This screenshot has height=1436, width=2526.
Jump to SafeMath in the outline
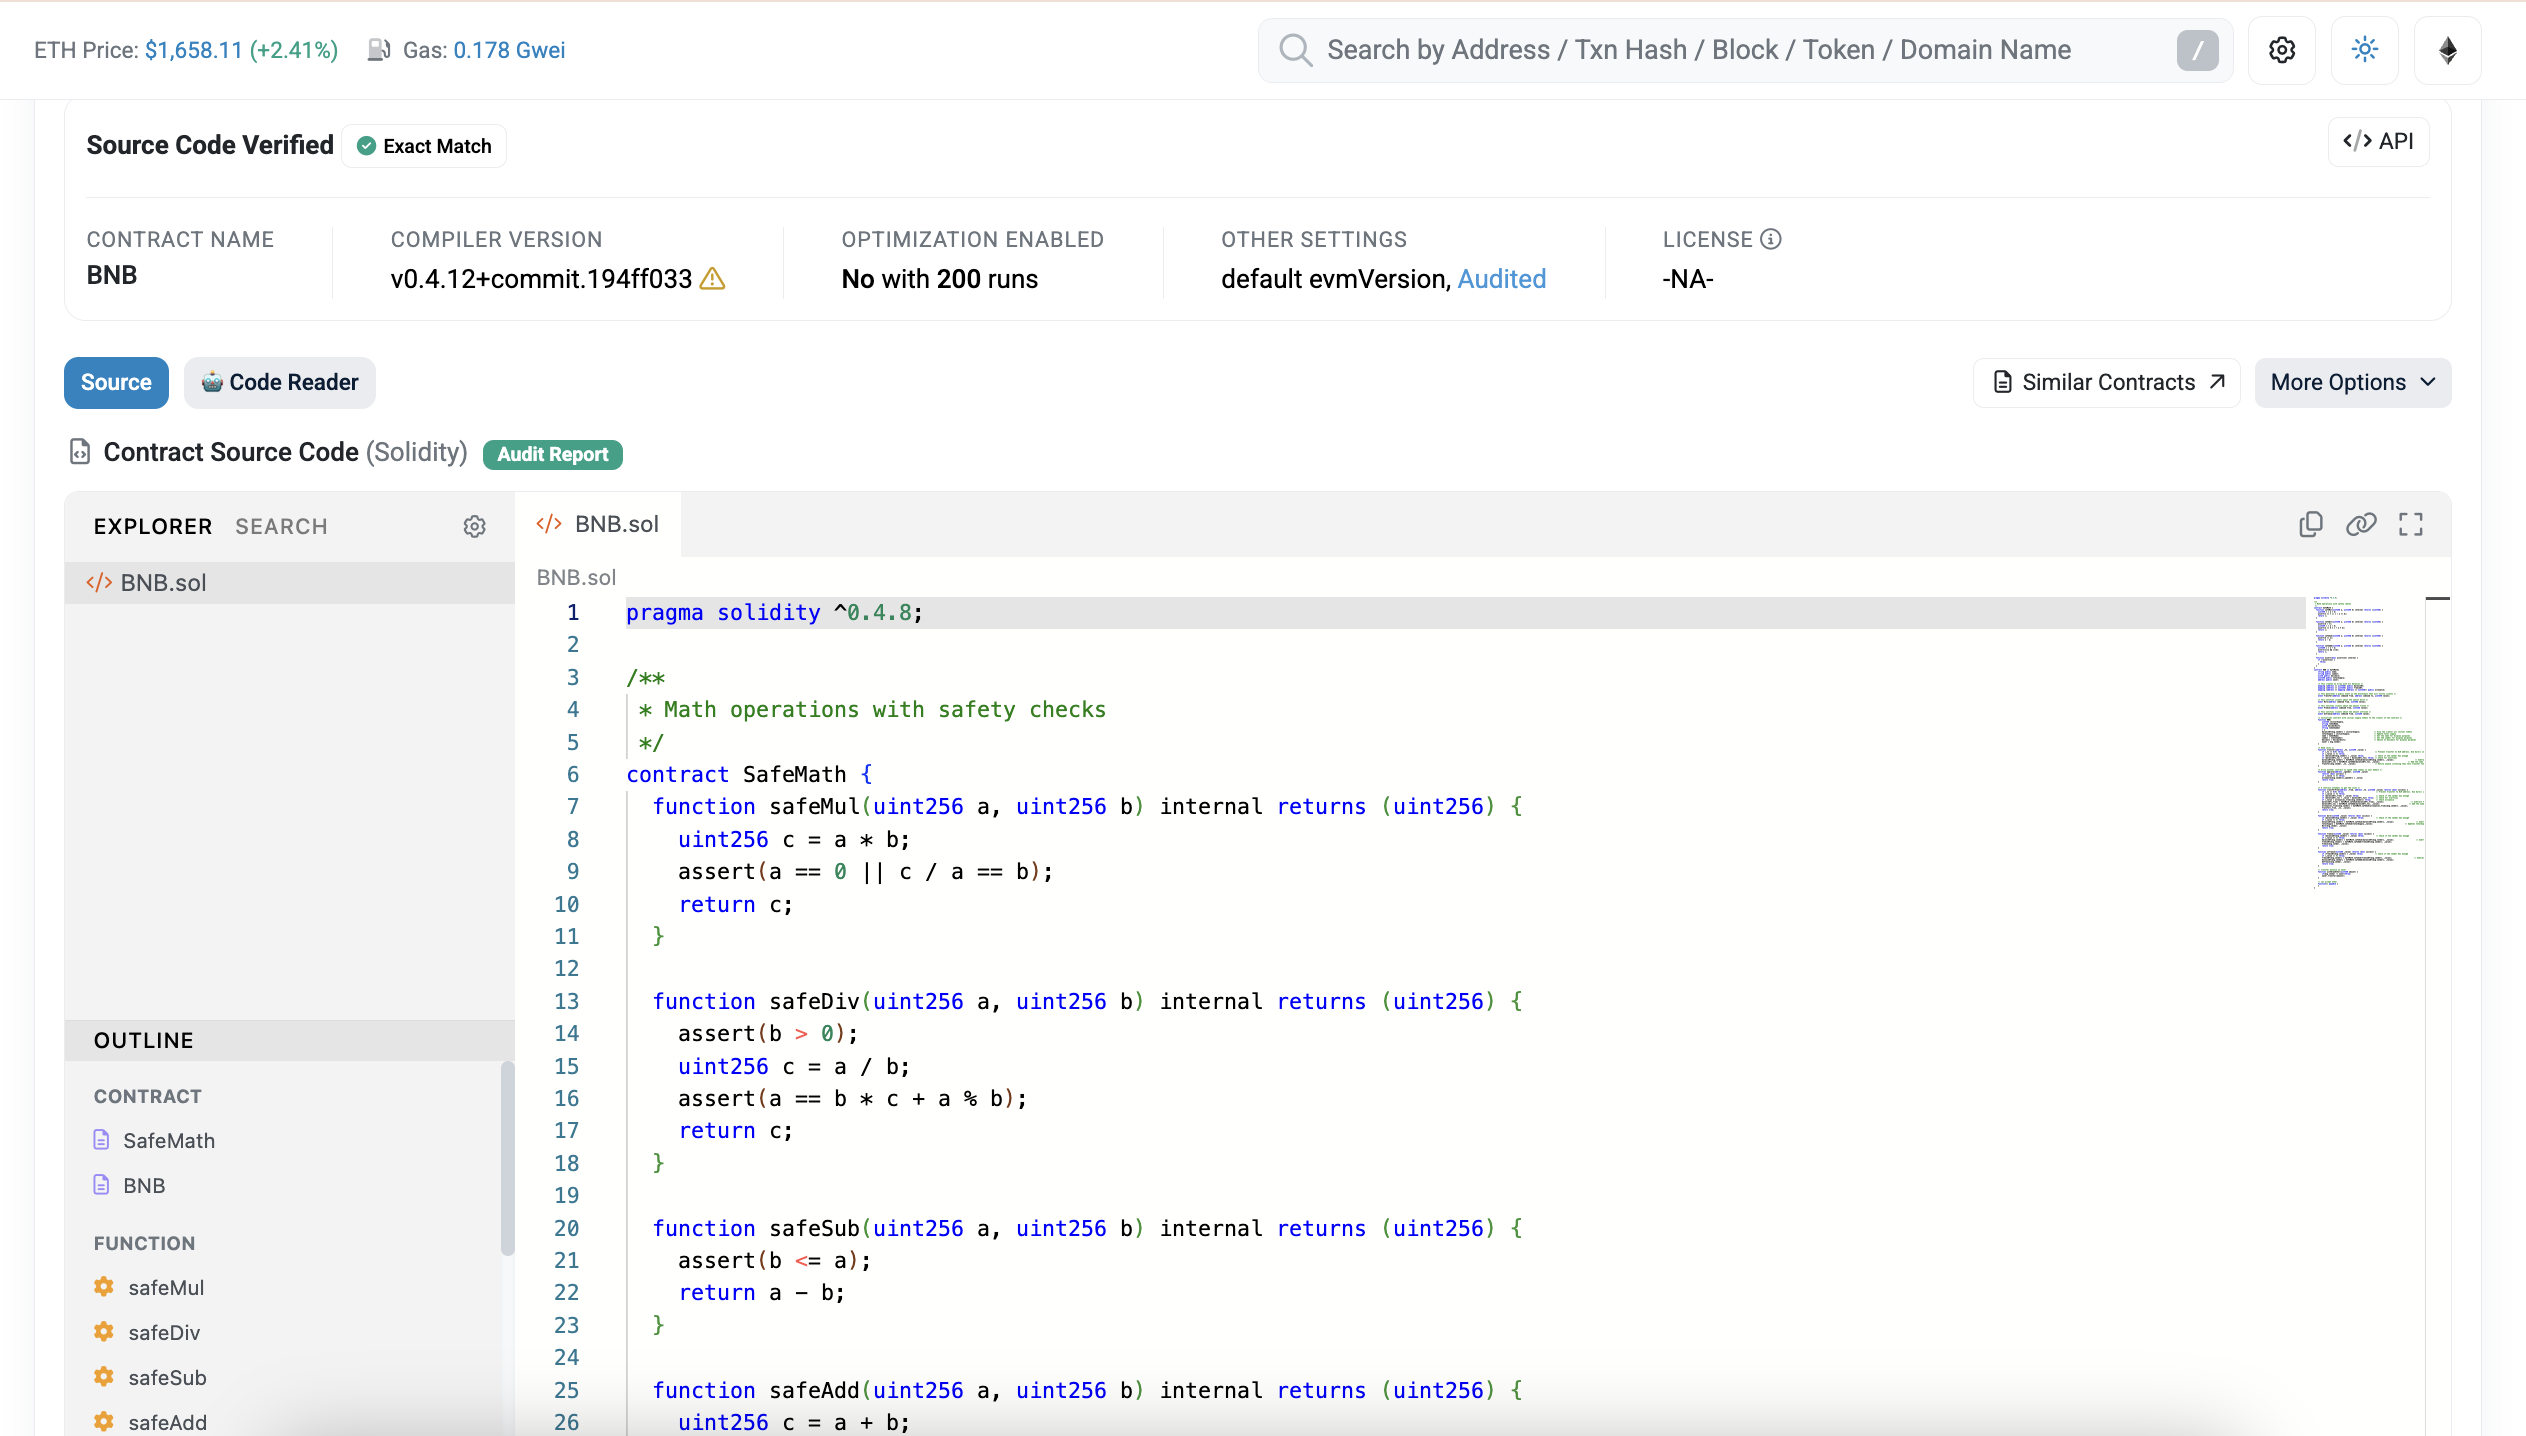coord(168,1140)
